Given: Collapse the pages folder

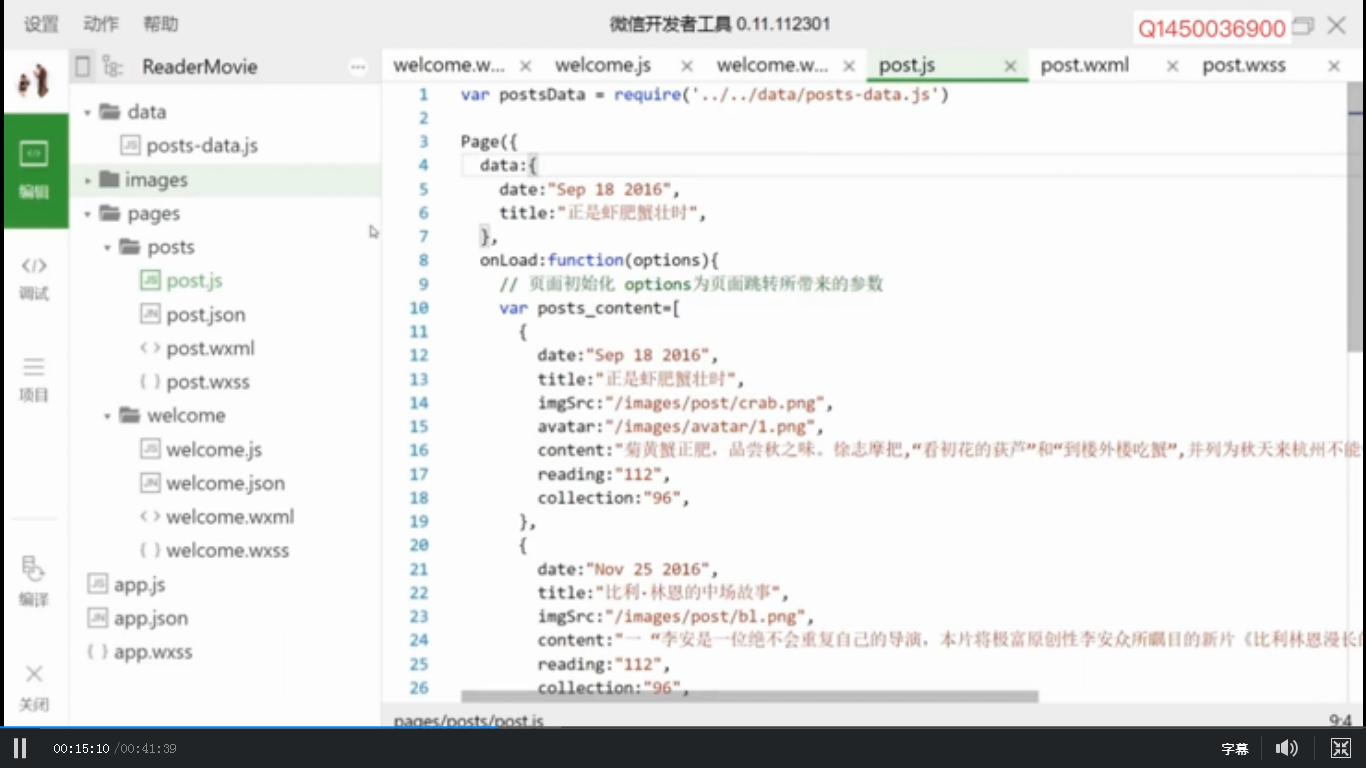Looking at the screenshot, I should (x=88, y=214).
